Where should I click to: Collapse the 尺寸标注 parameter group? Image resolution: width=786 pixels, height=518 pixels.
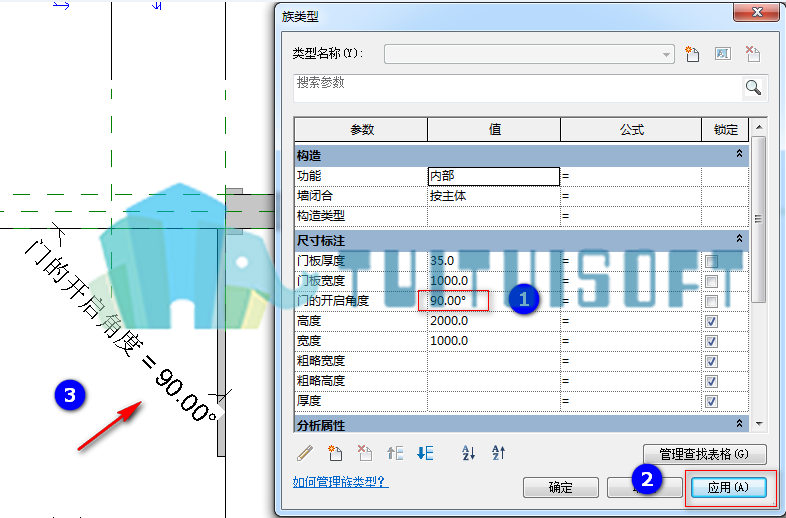739,239
